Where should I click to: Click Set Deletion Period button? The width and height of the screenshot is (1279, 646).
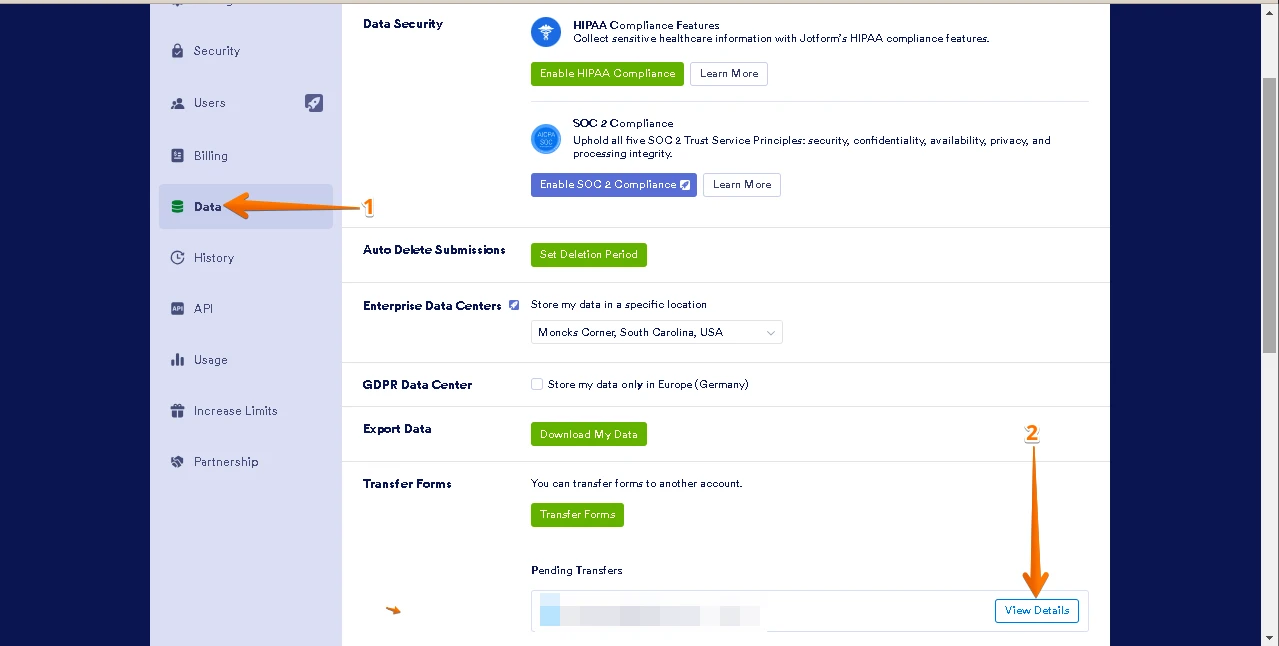click(589, 255)
